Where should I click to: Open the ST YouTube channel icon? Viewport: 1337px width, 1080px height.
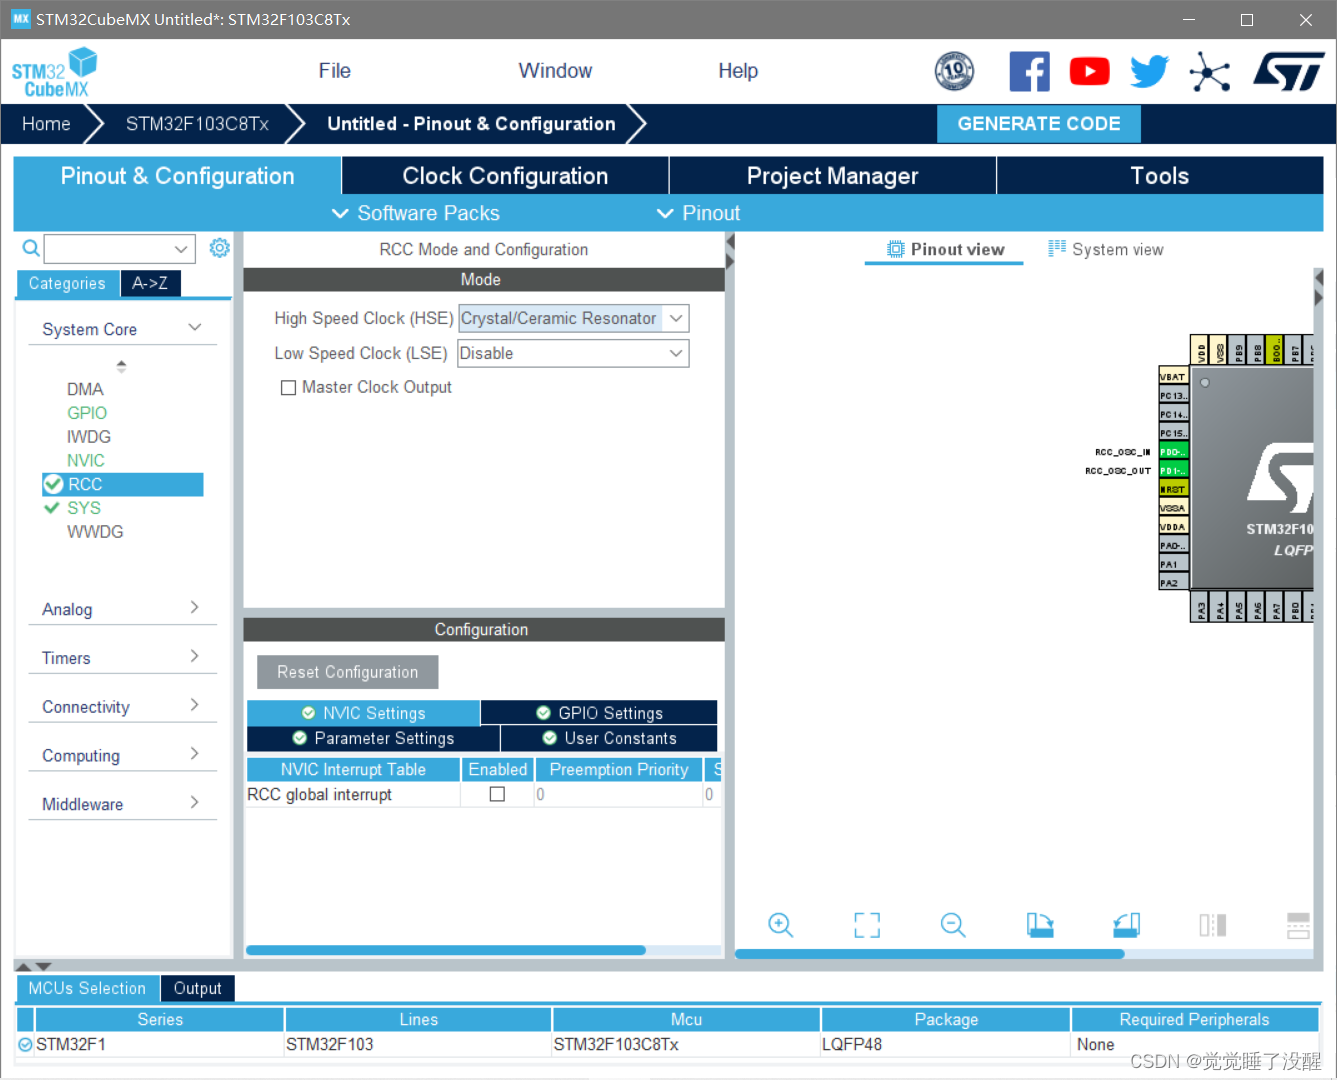click(x=1089, y=72)
